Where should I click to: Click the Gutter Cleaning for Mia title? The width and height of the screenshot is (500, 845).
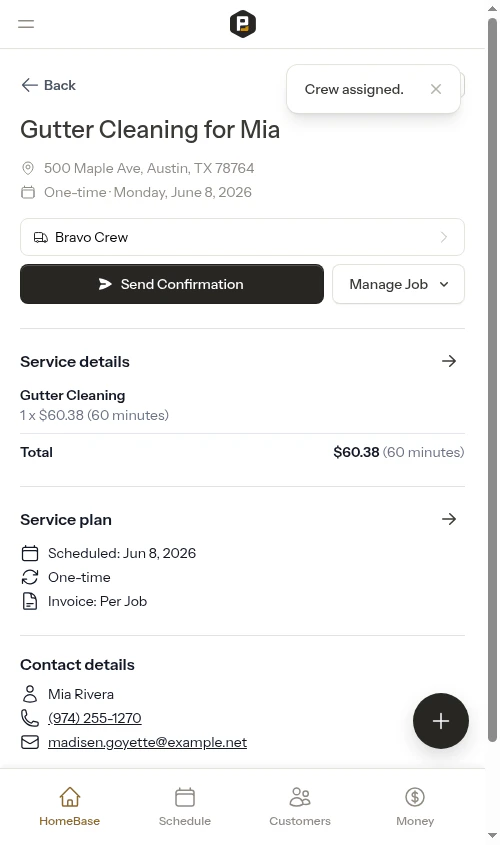click(x=150, y=130)
